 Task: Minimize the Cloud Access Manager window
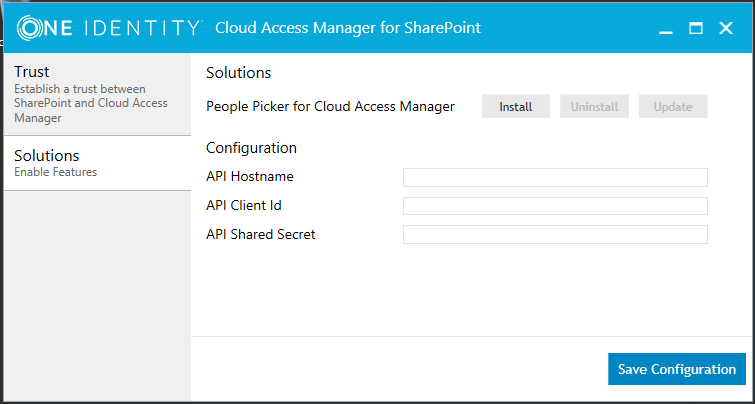coord(665,30)
